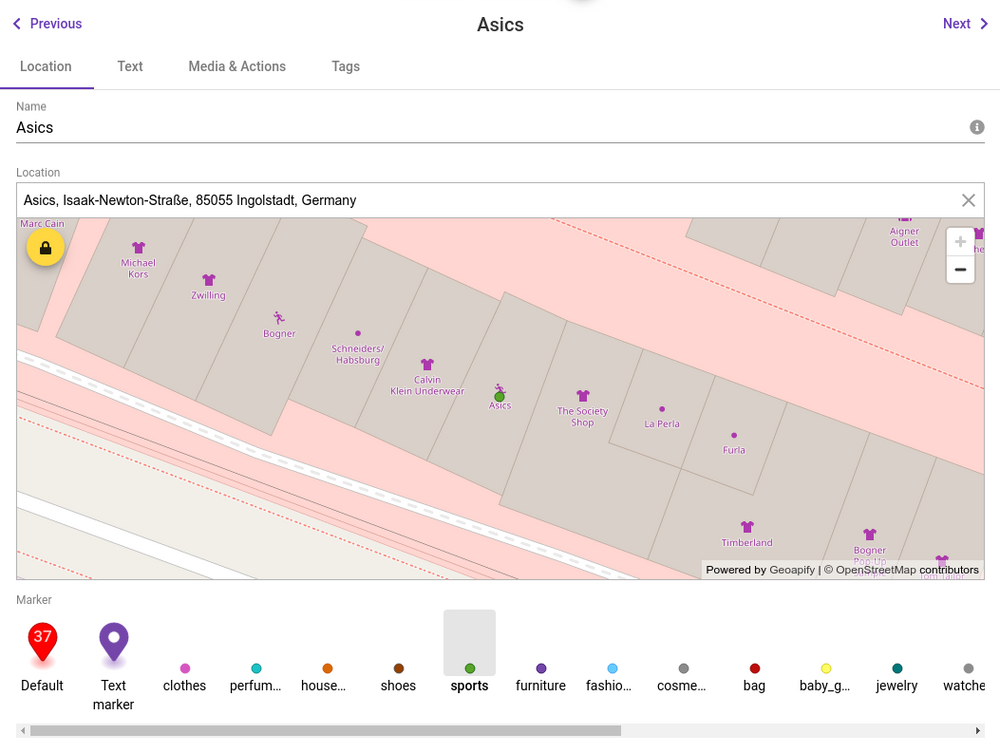Click the yellow map lock icon
Viewport: 1000px width, 751px height.
pyautogui.click(x=45, y=247)
